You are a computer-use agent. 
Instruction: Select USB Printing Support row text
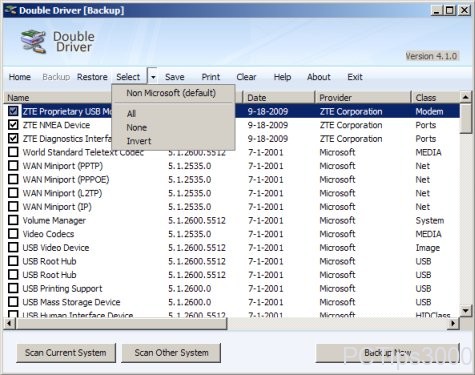(62, 288)
